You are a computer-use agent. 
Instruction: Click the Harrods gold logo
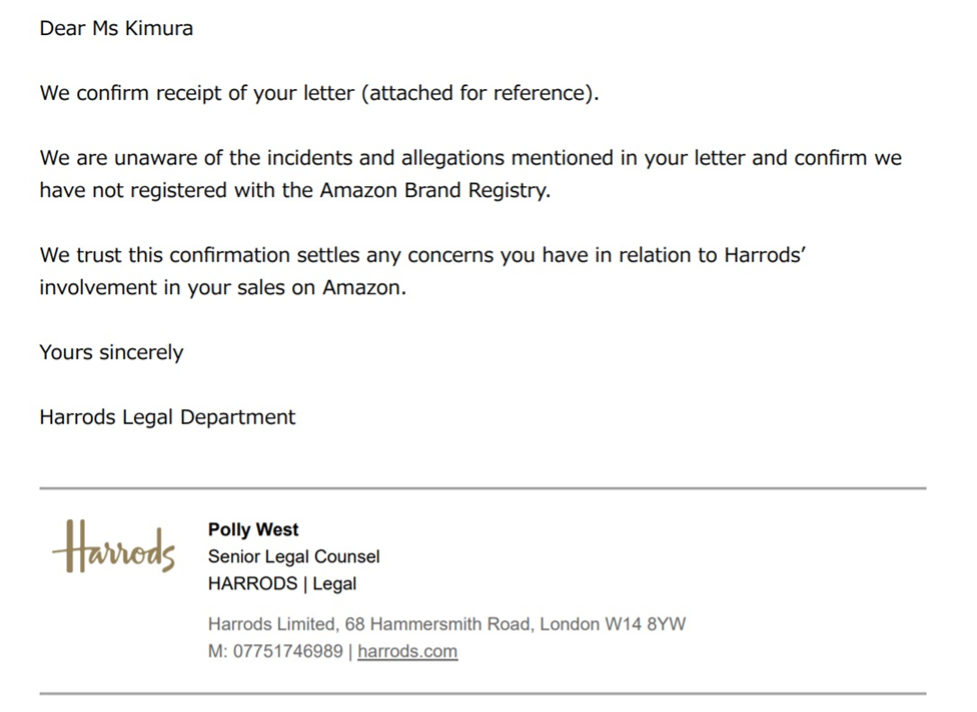coord(113,546)
